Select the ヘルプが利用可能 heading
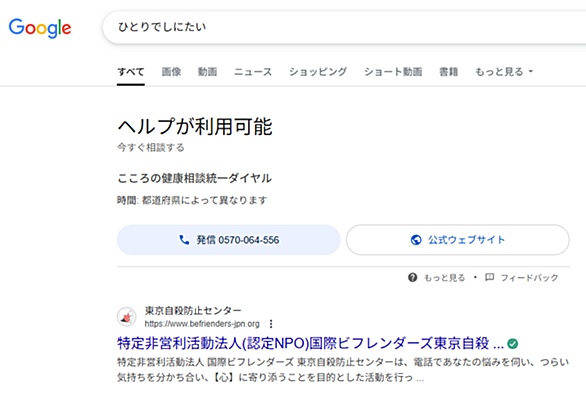586x401 pixels. [x=195, y=126]
